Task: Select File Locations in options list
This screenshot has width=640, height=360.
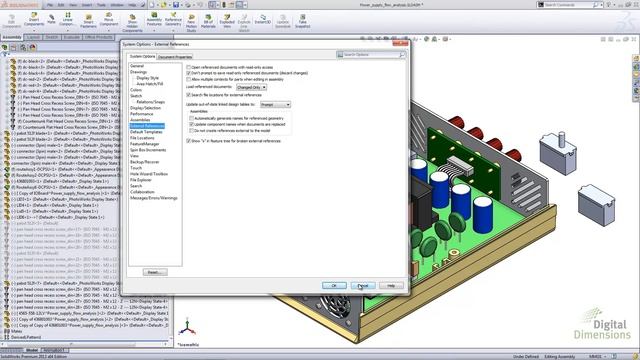Action: coord(142,138)
